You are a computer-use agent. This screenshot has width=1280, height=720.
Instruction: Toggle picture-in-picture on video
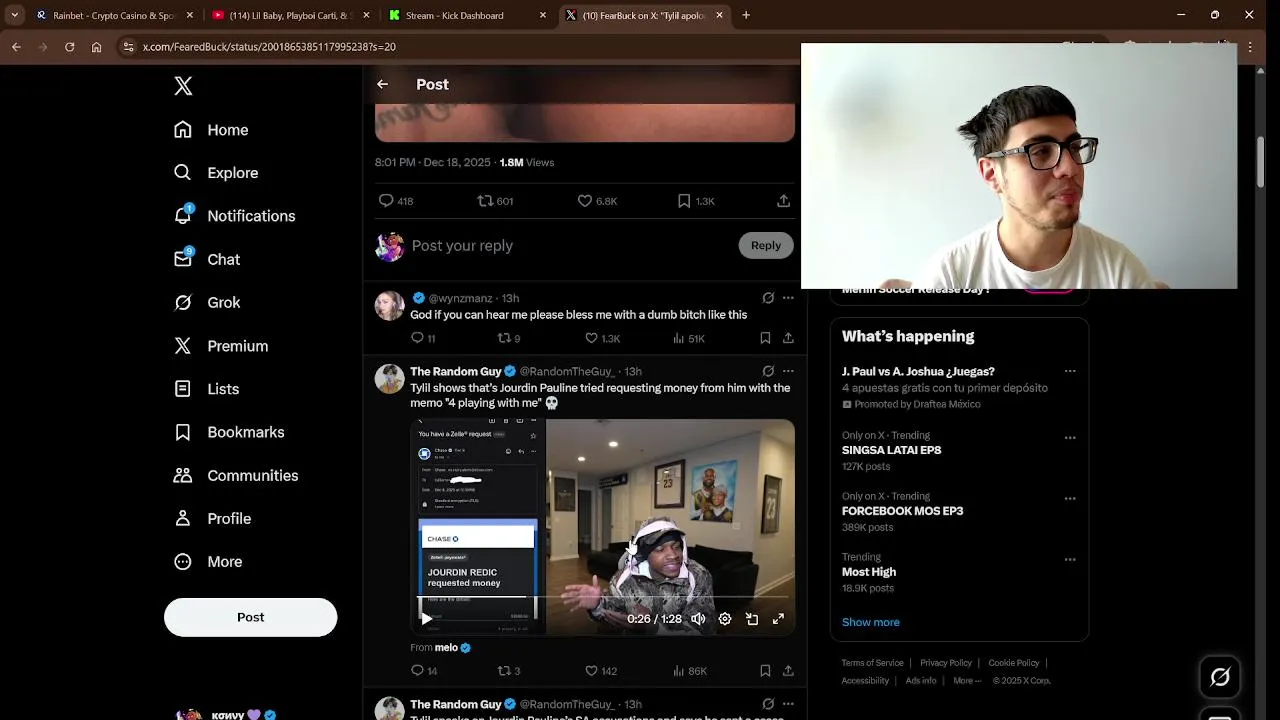coord(752,619)
